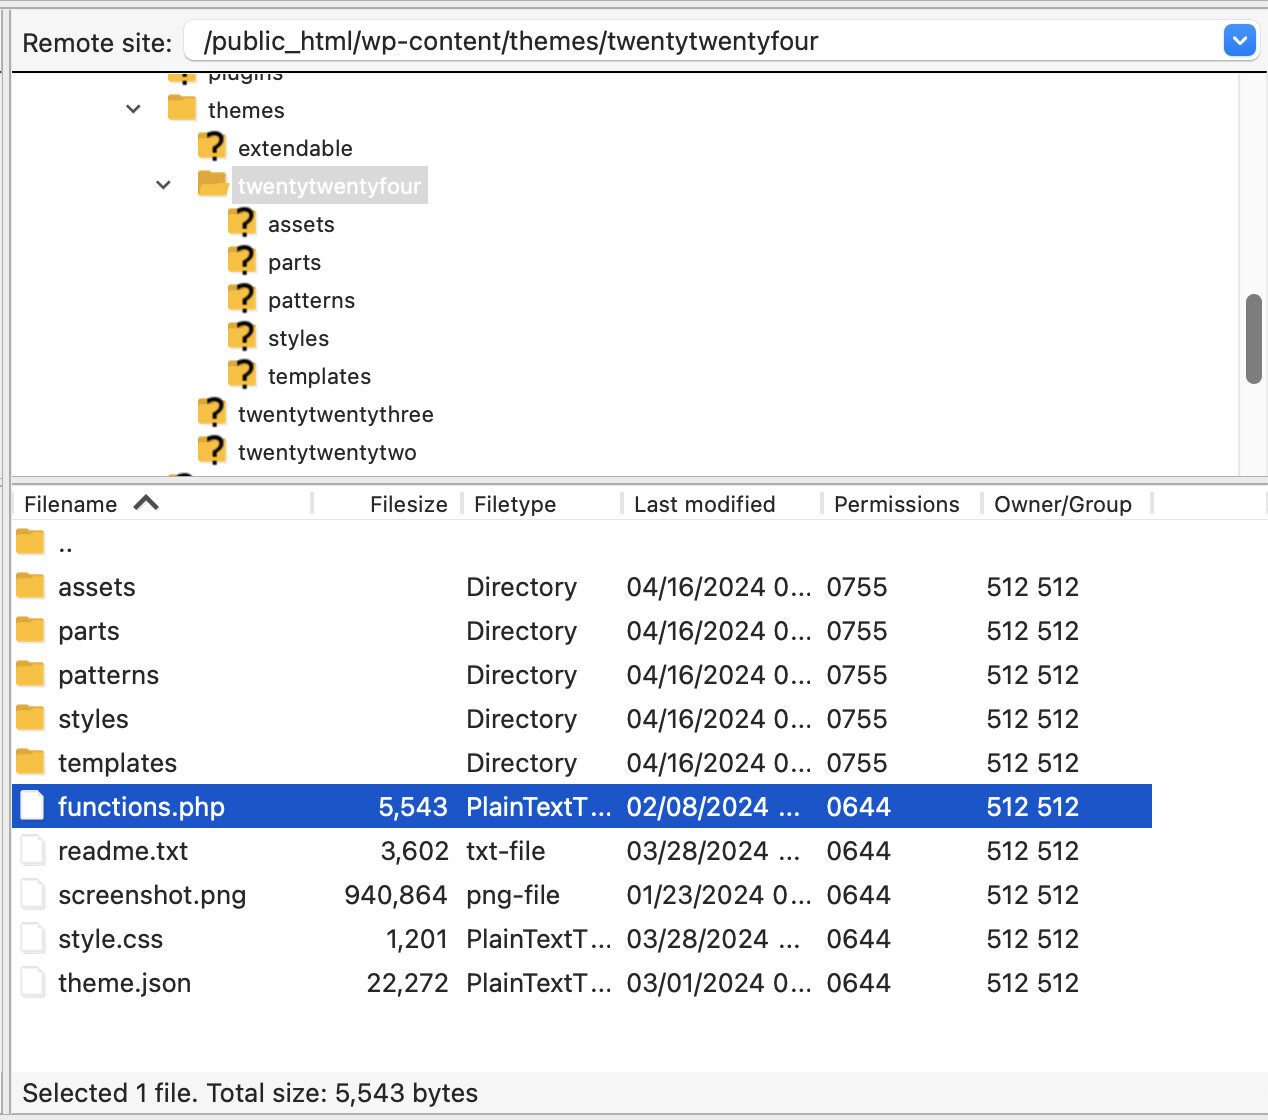Select the highlighted twentytwentyfour tree label
Screen dimensions: 1268x1120
330,186
